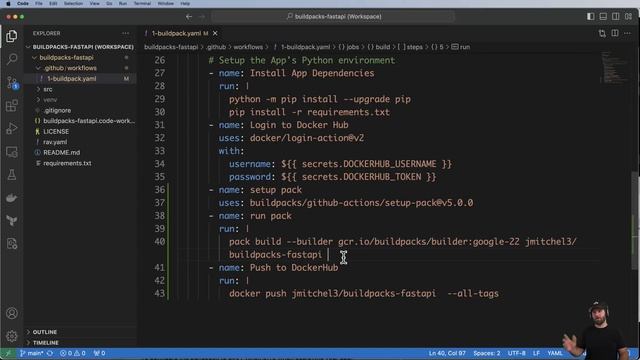The height and width of the screenshot is (360, 640).
Task: Select 1-buildpack.yaml in file tree
Action: pyautogui.click(x=80, y=79)
